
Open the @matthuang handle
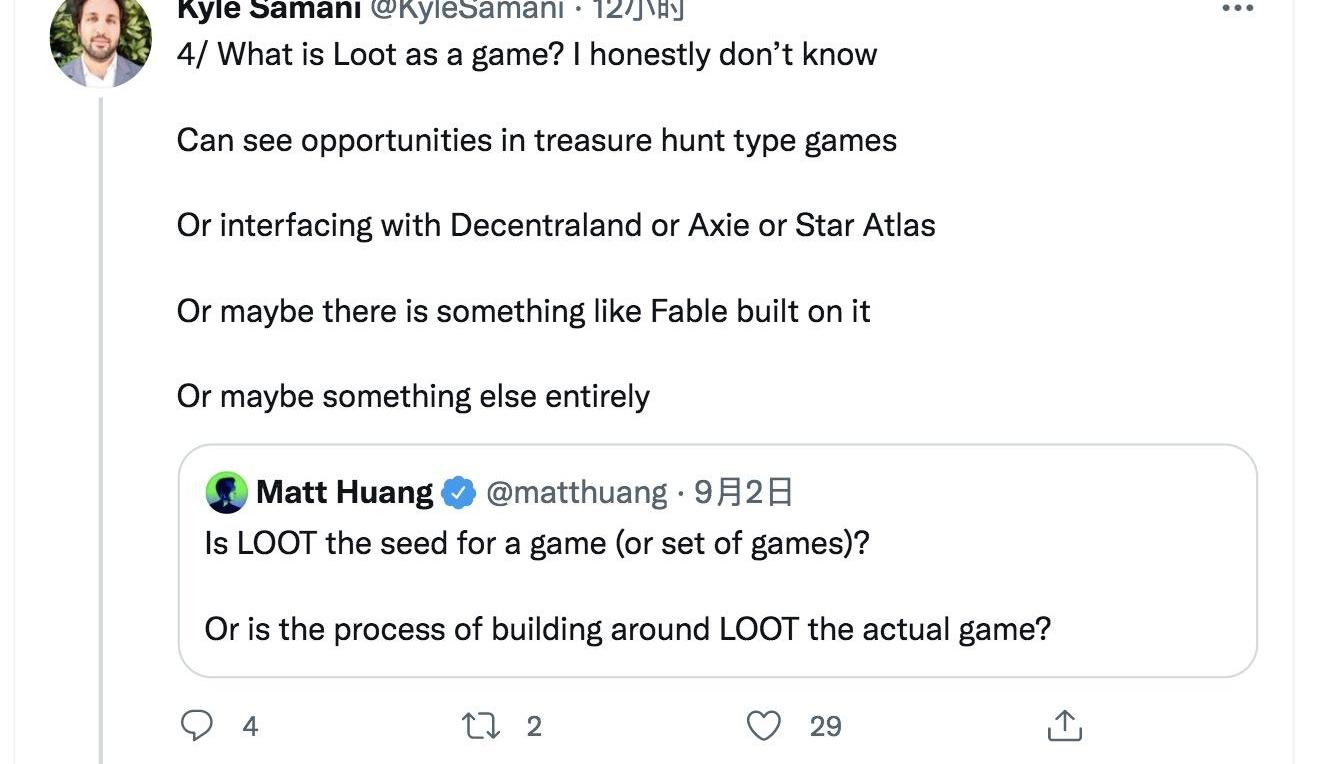pos(576,492)
